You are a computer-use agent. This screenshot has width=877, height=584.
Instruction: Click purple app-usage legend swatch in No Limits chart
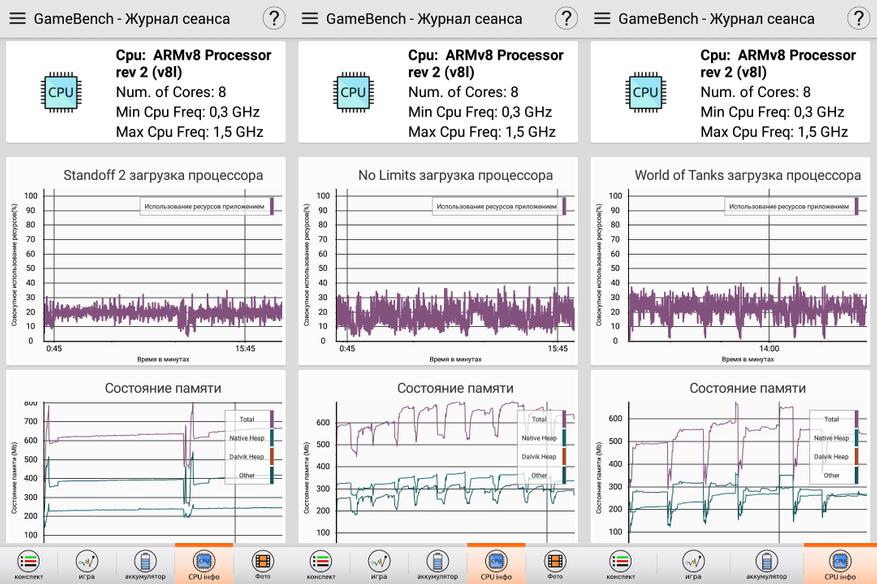[x=564, y=206]
